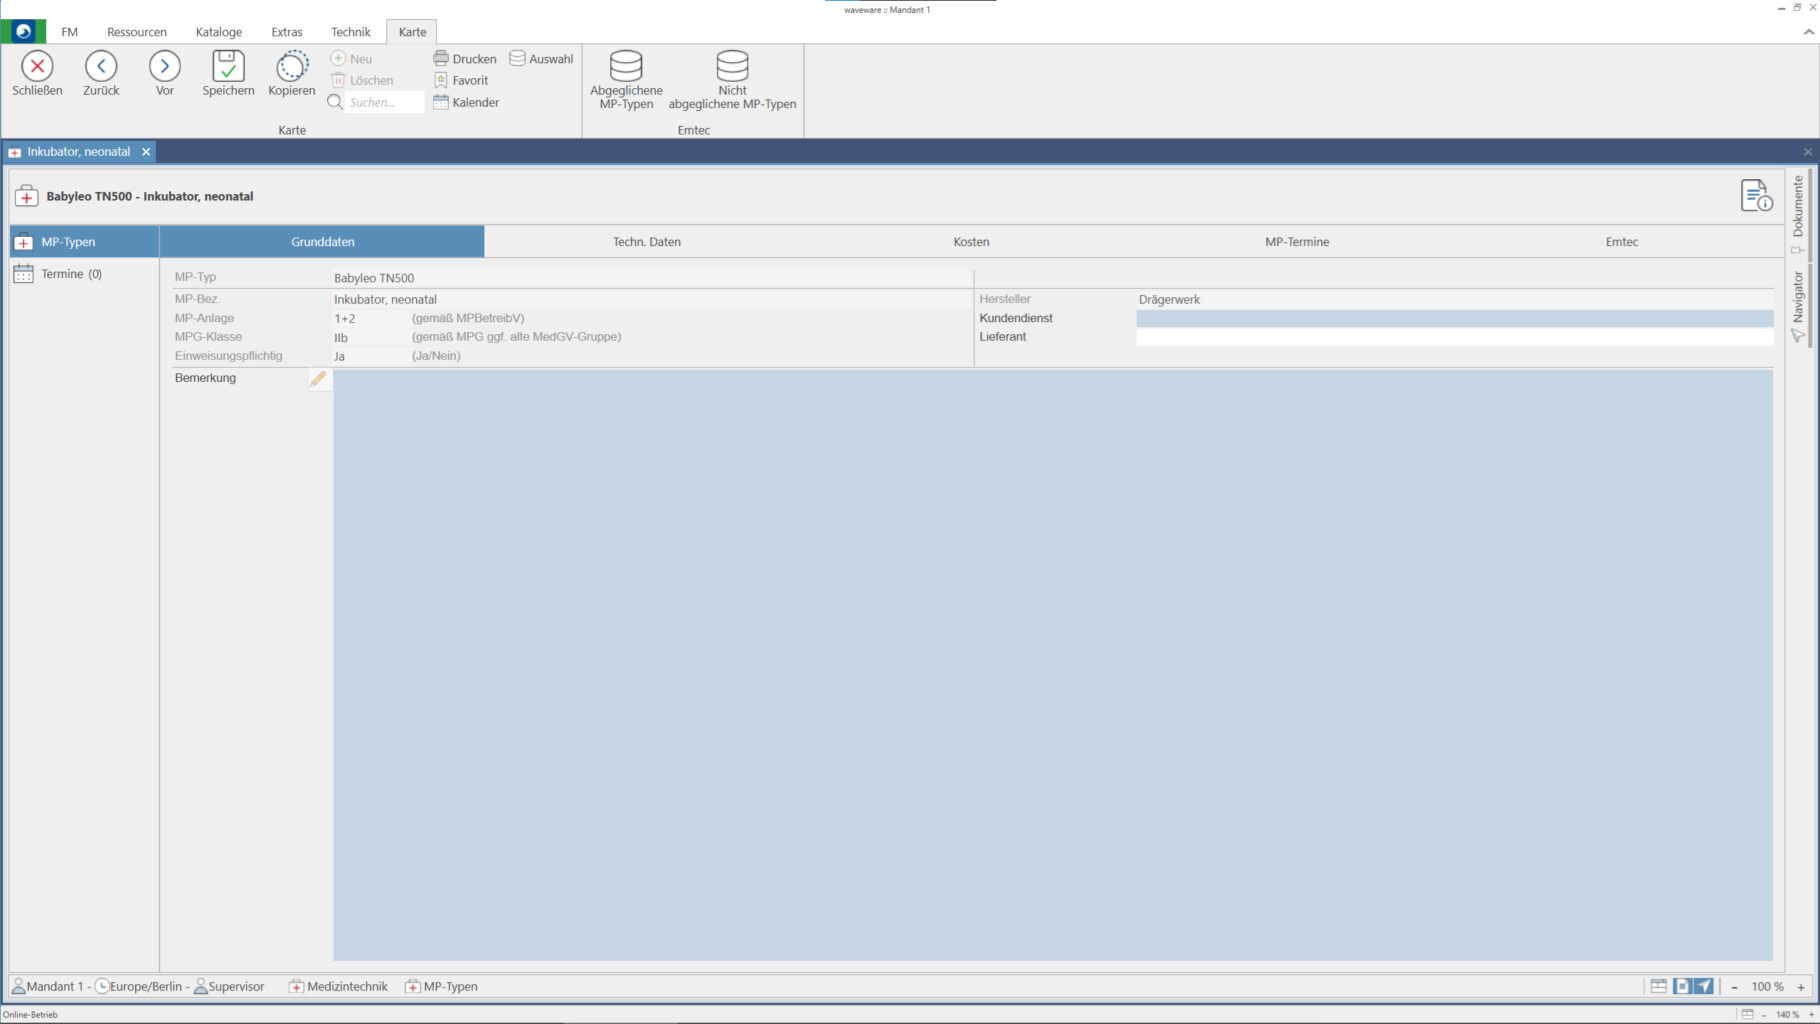The image size is (1820, 1024).
Task: Increase zoom with plus beside 100 %
Action: pyautogui.click(x=1801, y=987)
